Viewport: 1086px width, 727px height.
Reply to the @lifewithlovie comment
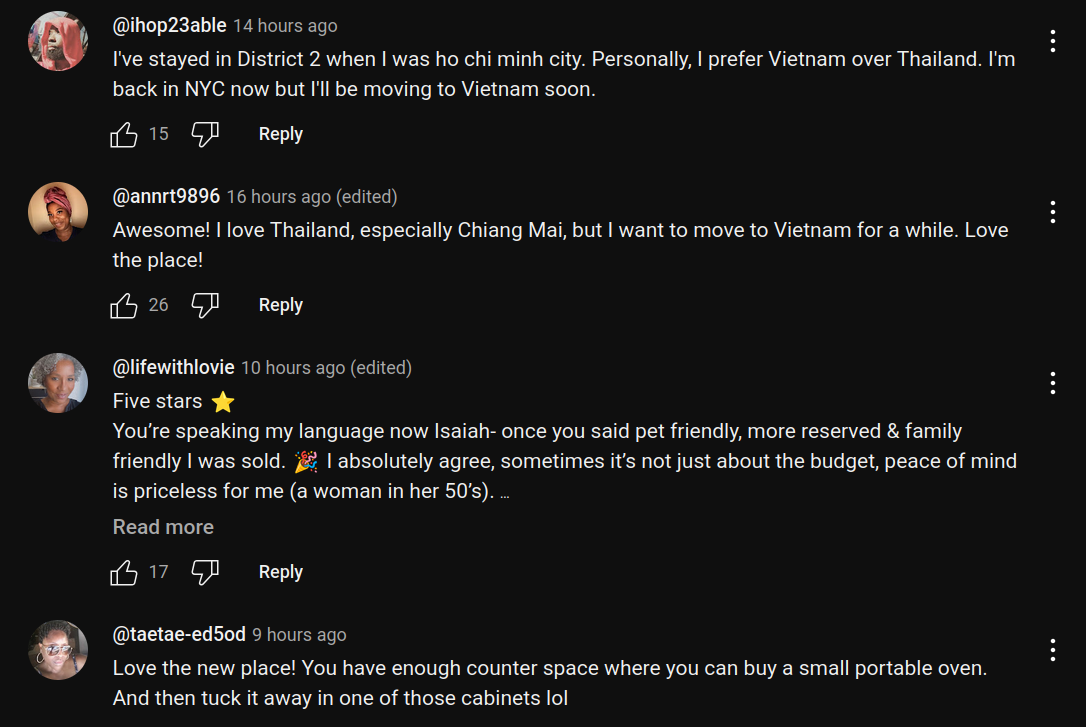tap(280, 572)
